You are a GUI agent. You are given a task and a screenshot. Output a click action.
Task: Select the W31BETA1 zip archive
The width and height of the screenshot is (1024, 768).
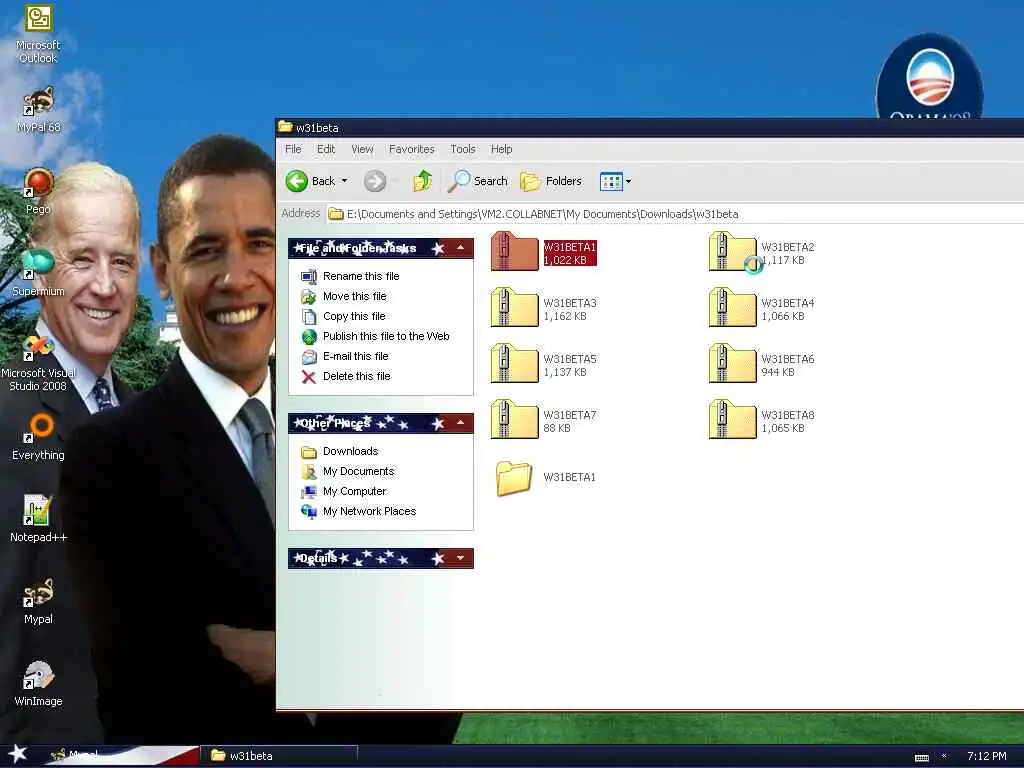543,252
